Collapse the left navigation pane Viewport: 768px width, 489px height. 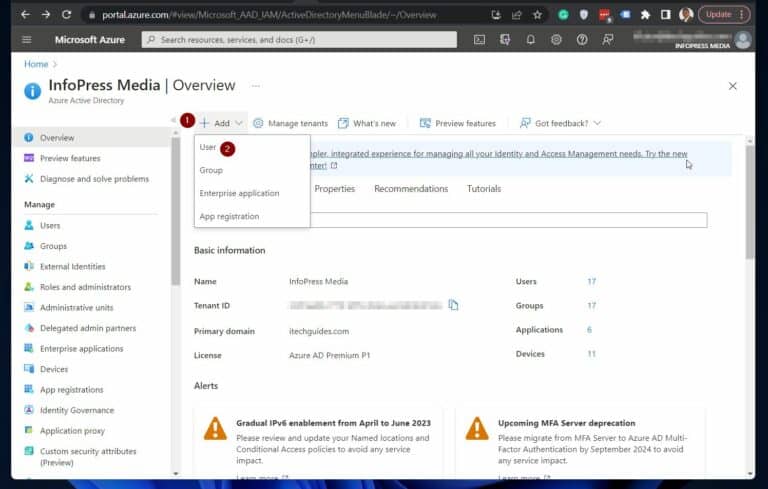point(173,120)
